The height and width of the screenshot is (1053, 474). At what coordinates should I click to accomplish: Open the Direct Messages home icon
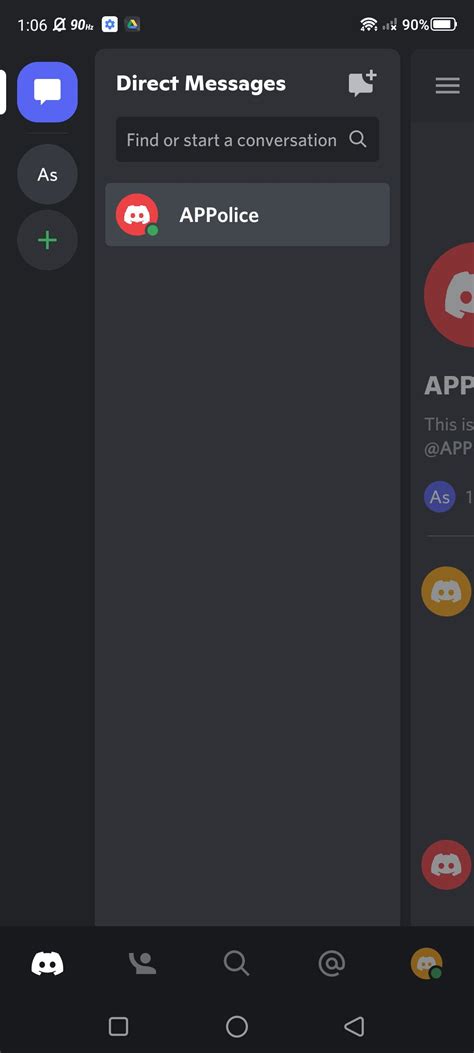(x=47, y=92)
